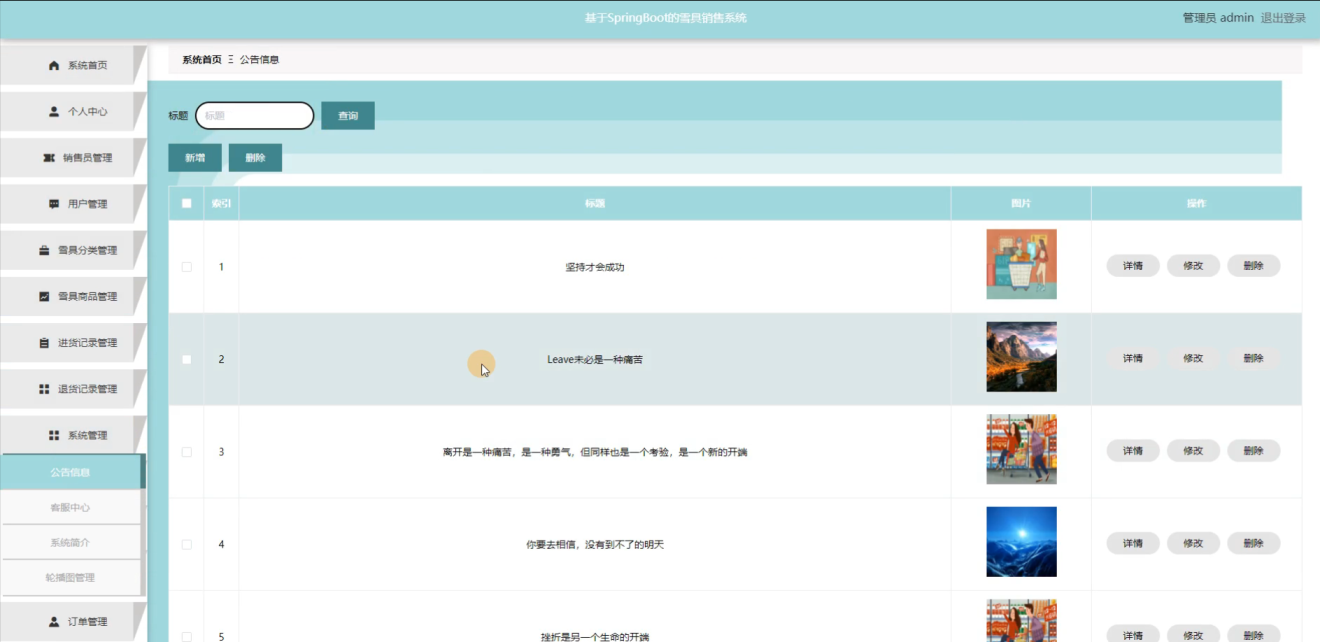Click the title 挫折是另一个生命的开端

pyautogui.click(x=595, y=636)
